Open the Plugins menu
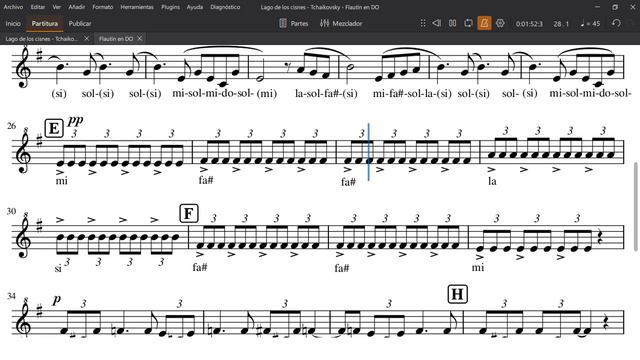Image resolution: width=640 pixels, height=360 pixels. click(170, 7)
